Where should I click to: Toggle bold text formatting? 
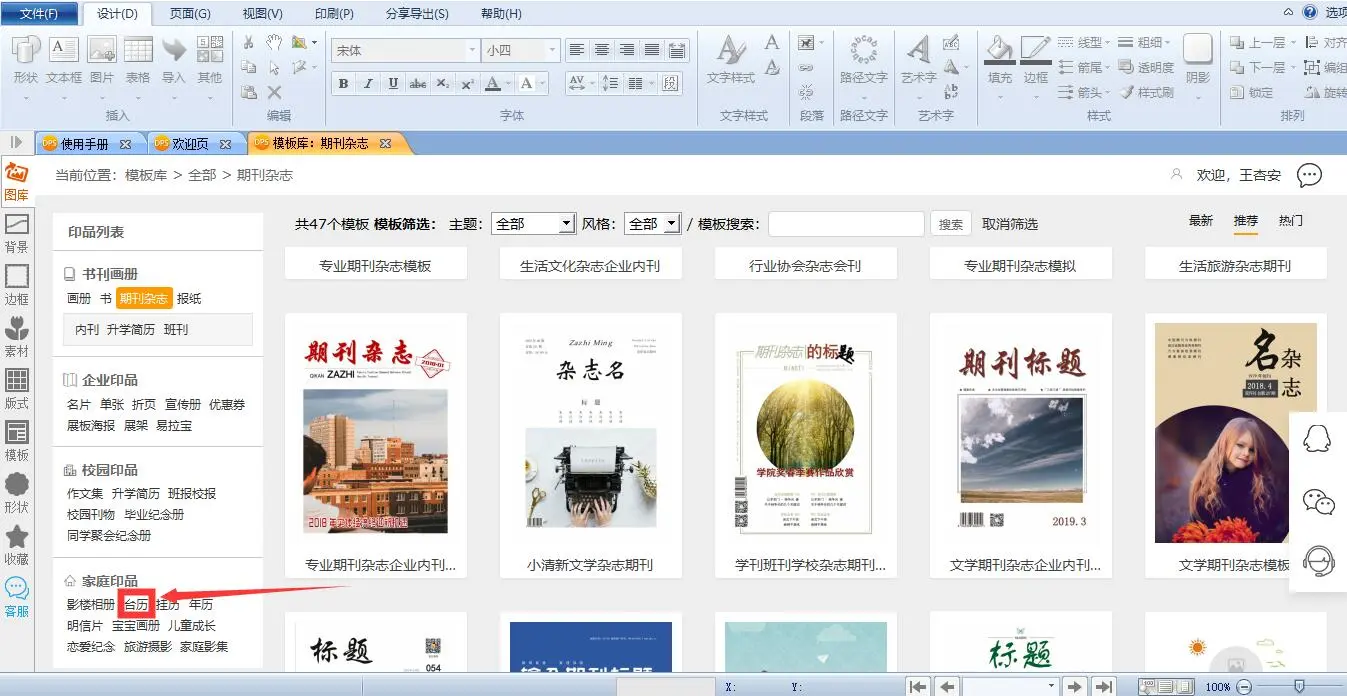(x=343, y=83)
